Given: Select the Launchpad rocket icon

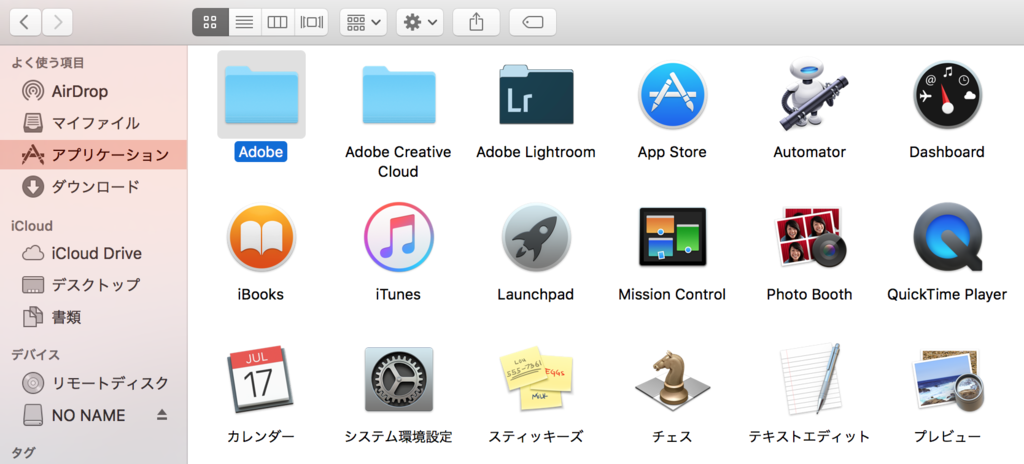Looking at the screenshot, I should (536, 238).
